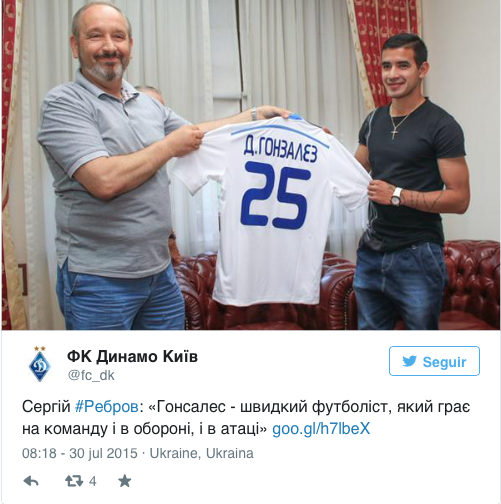Screen dimensions: 501x504
Task: Open the goo.gl/h7lbeX link
Action: (x=321, y=429)
